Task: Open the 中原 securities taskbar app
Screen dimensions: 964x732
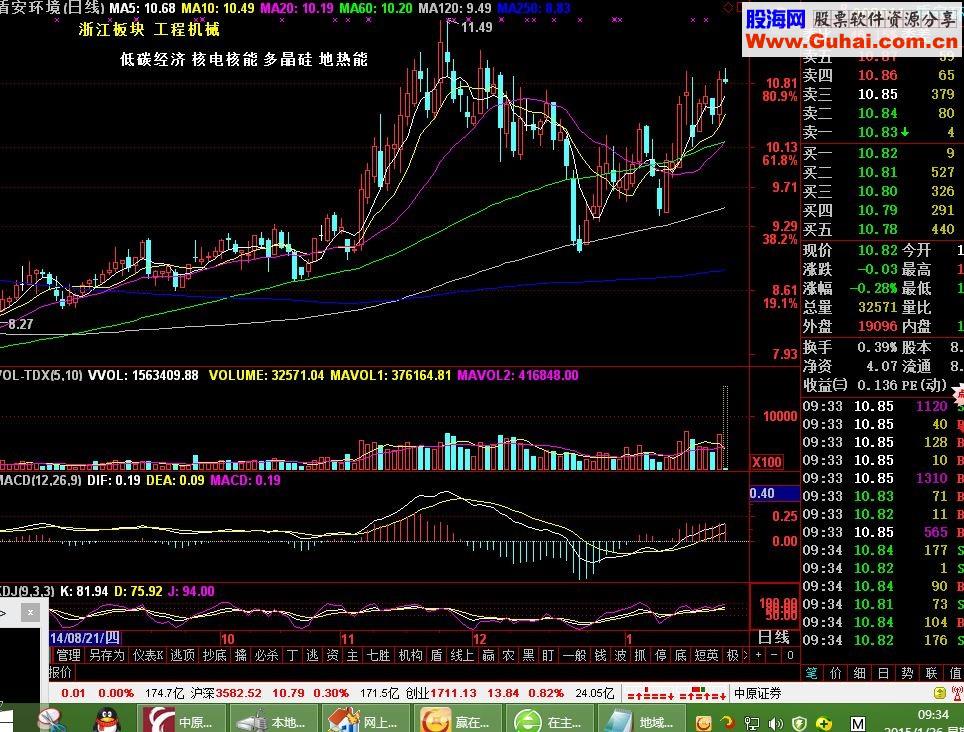Action: (181, 720)
